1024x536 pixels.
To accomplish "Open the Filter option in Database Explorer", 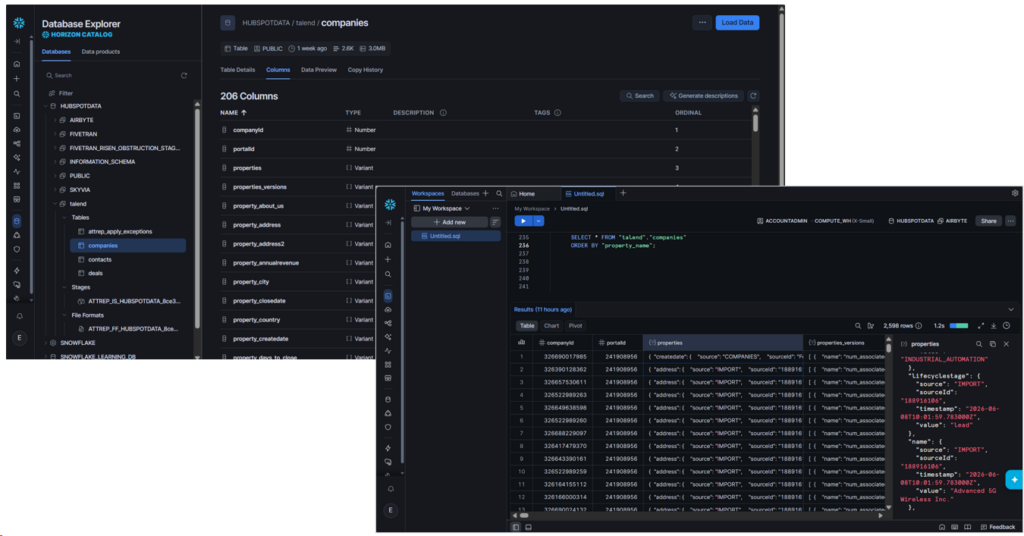I will (x=61, y=93).
